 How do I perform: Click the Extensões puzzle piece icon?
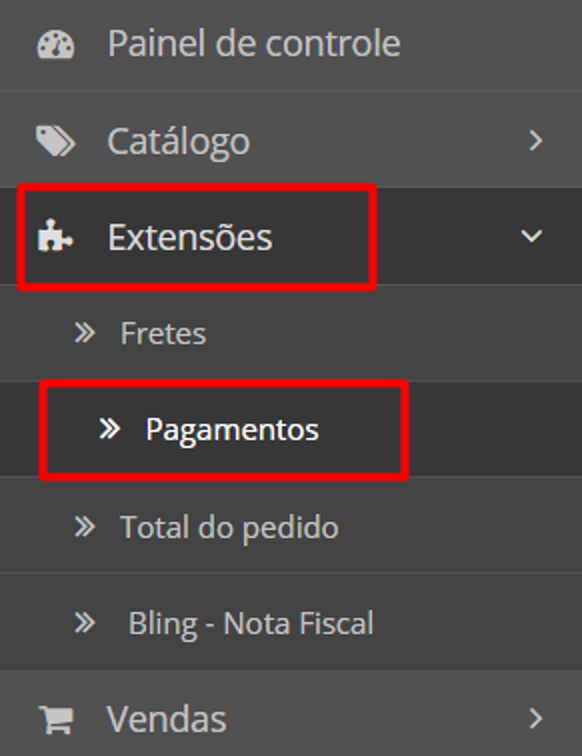coord(55,235)
